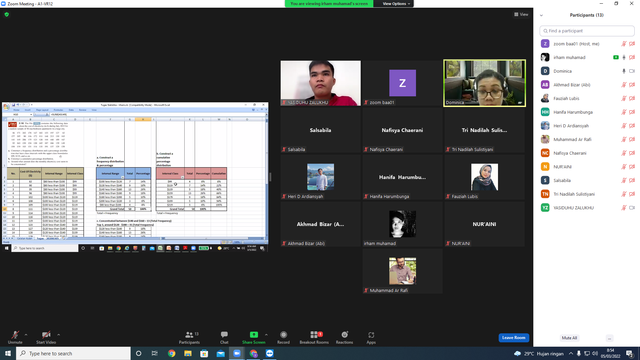Select Salsabila in the participant list
The width and height of the screenshot is (640, 360).
coord(587,180)
